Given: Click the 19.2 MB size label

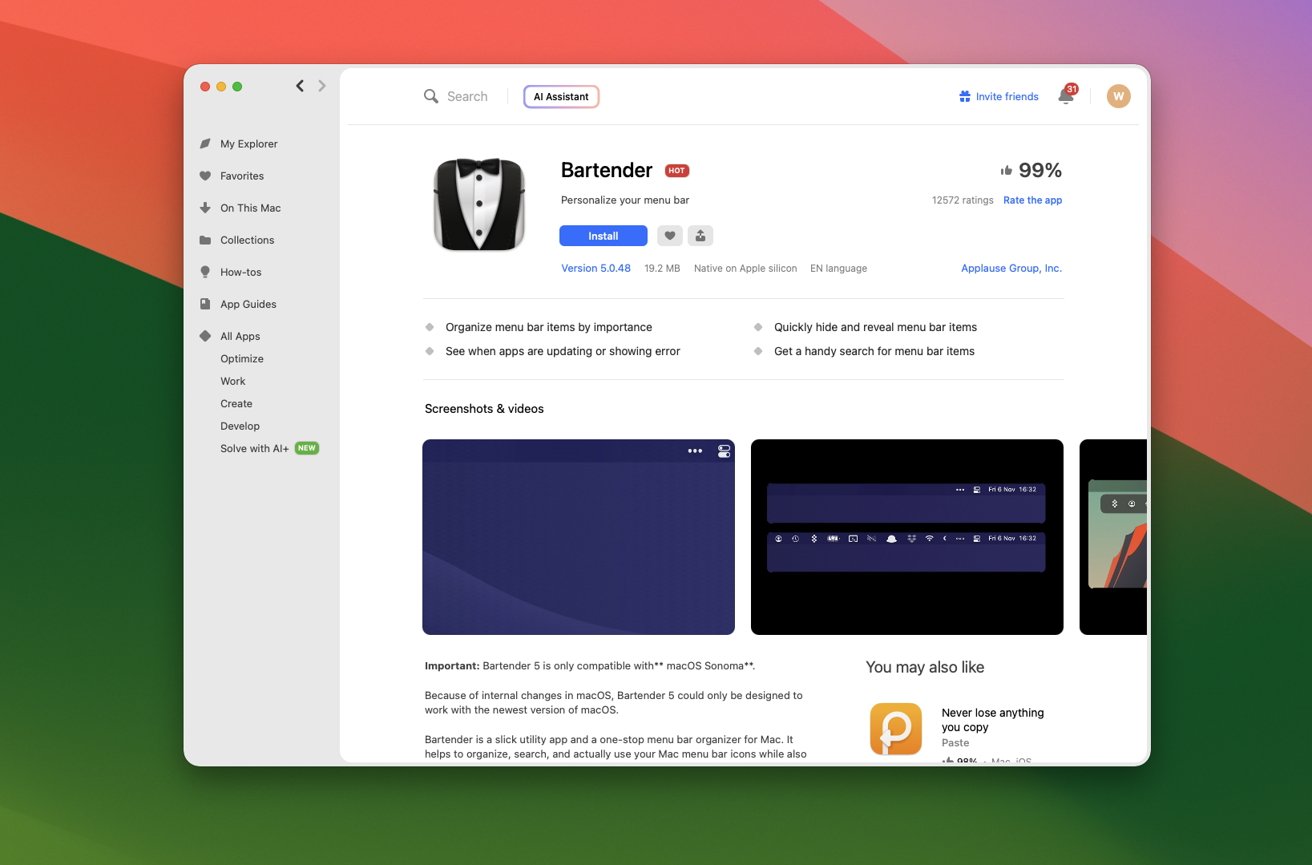Looking at the screenshot, I should pos(662,268).
